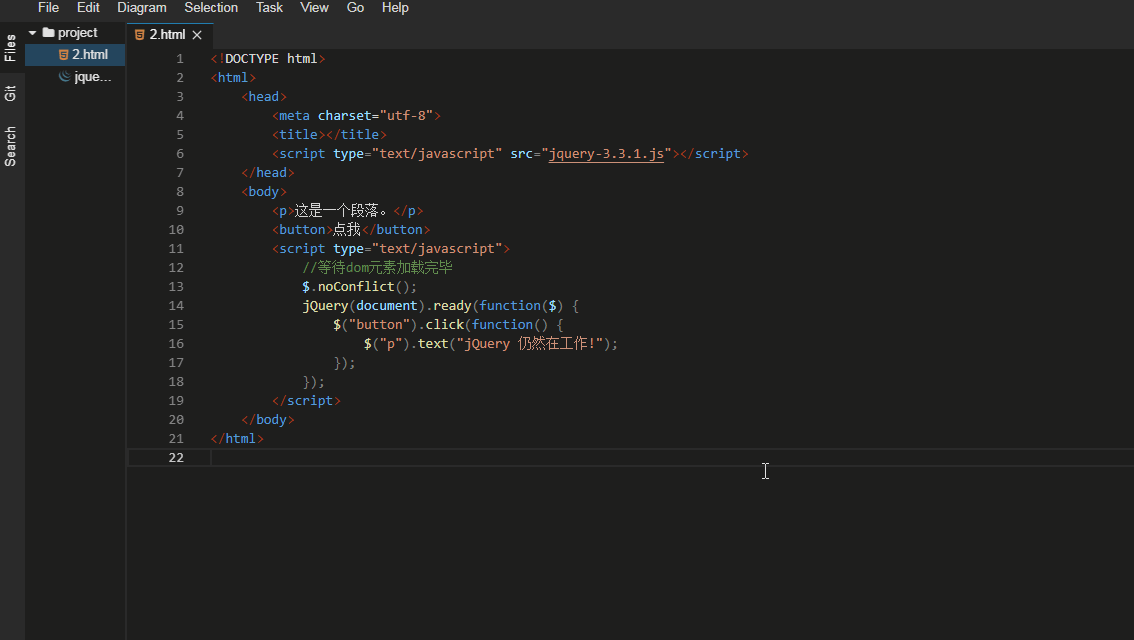Switch to the Git sidebar panel
The height and width of the screenshot is (640, 1134).
coord(10,93)
